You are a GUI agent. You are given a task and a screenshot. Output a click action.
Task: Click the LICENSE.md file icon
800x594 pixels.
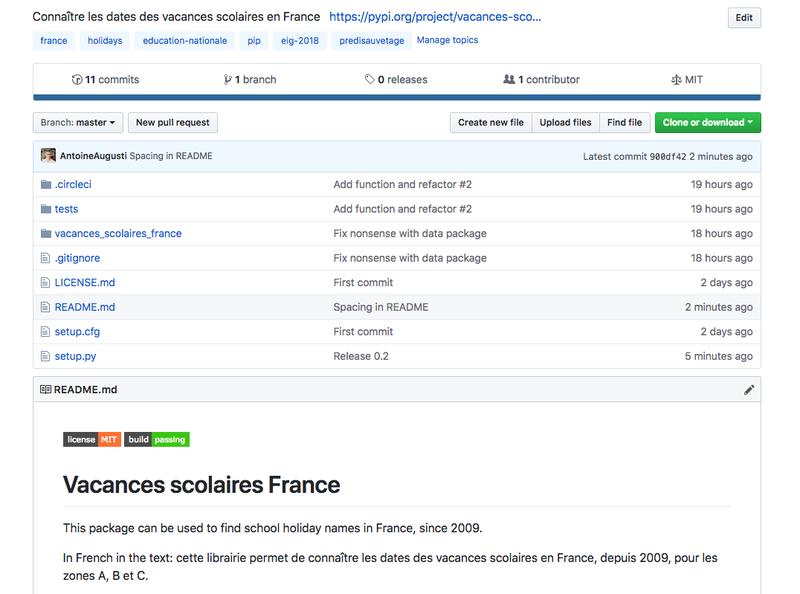click(x=45, y=283)
